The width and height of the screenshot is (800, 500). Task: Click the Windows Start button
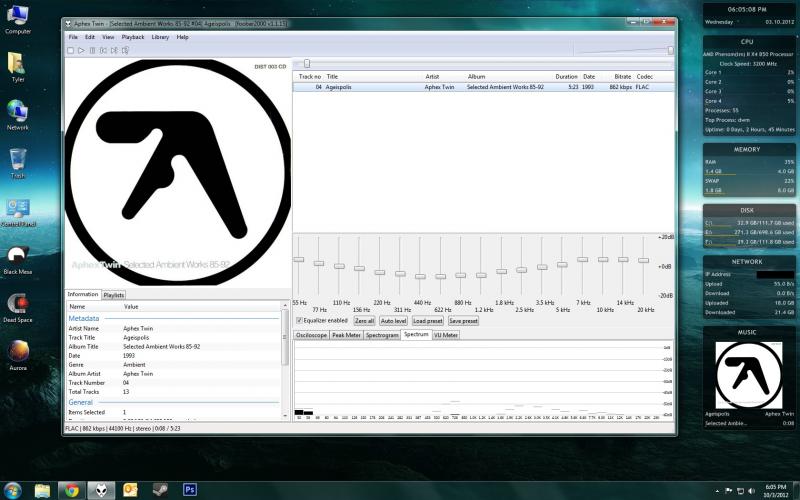[x=12, y=490]
